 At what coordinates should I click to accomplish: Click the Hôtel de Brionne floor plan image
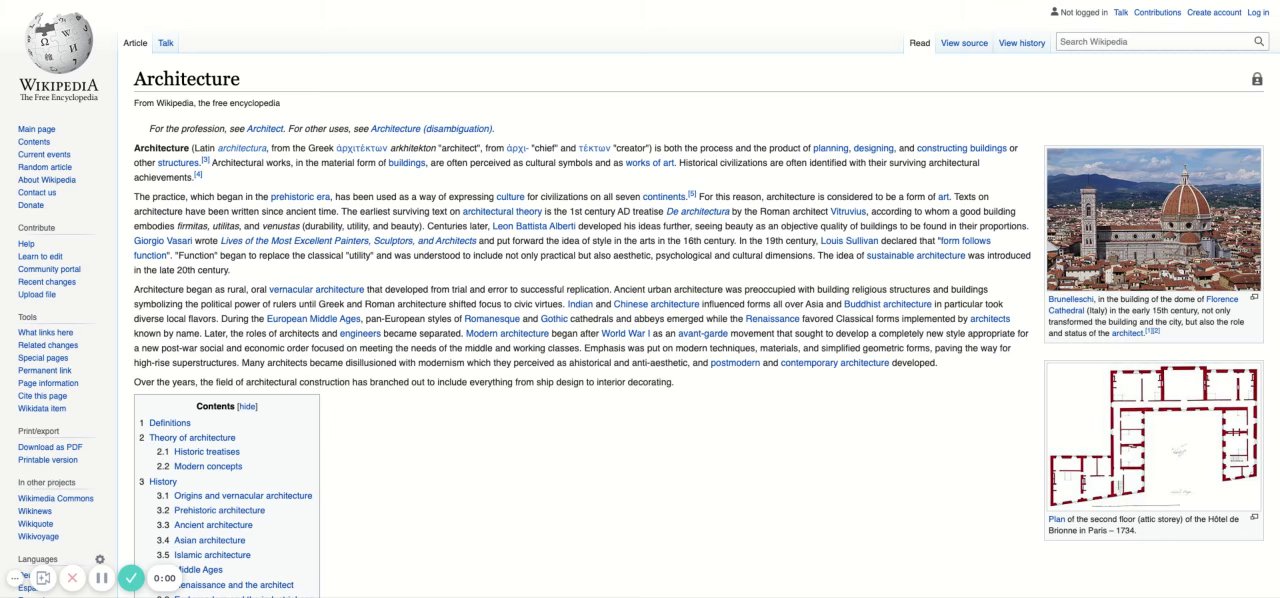[1154, 438]
